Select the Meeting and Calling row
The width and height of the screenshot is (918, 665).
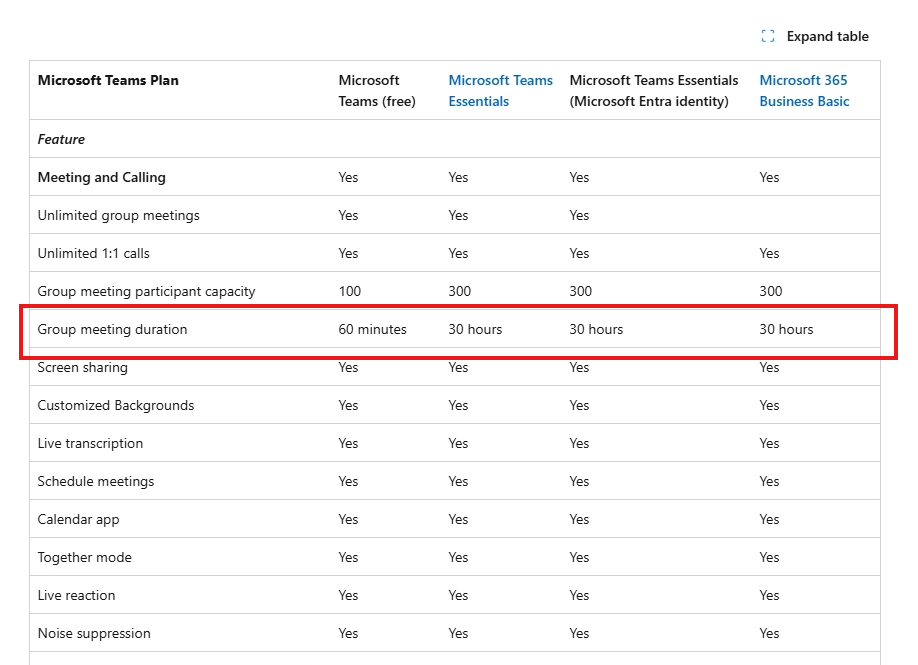[101, 177]
